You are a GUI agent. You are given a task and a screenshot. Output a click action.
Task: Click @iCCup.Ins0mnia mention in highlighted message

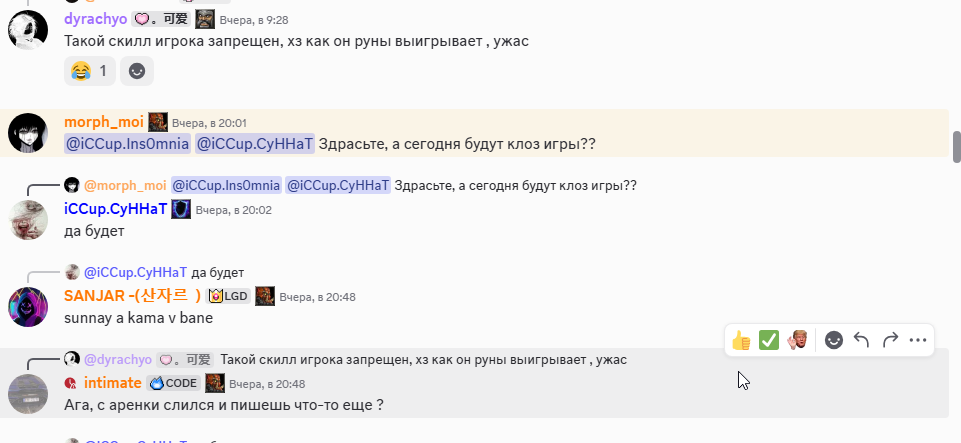[x=127, y=145]
